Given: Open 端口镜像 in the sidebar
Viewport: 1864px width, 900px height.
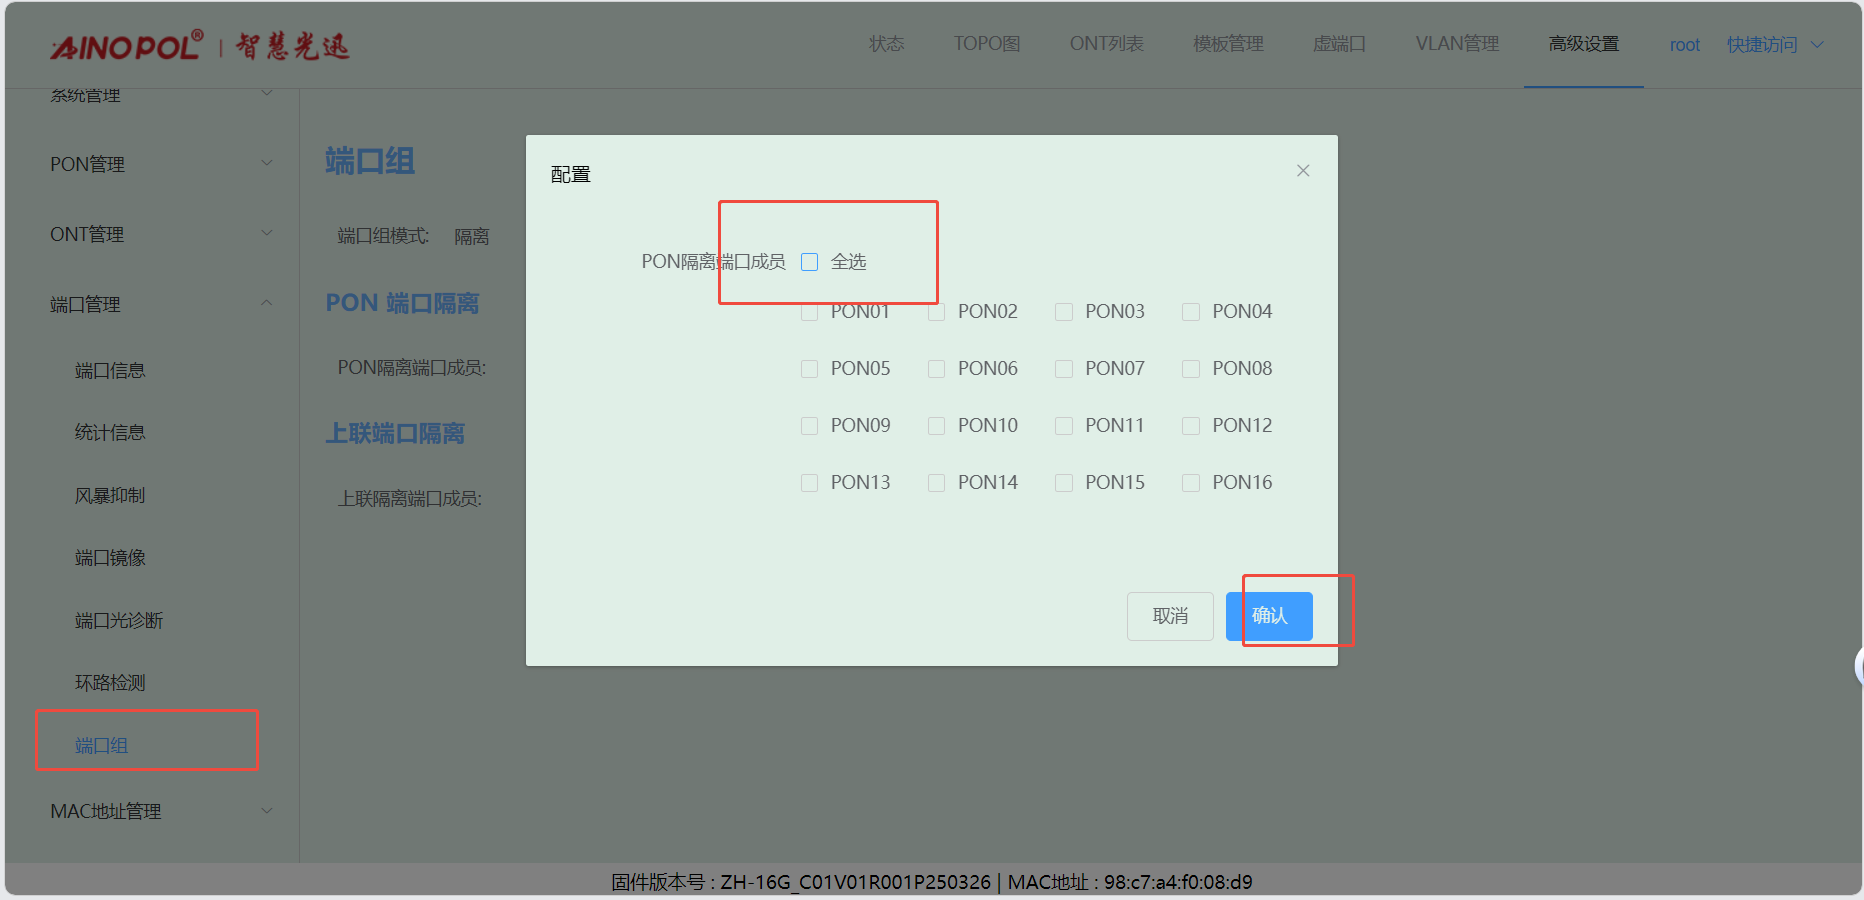Looking at the screenshot, I should tap(110, 558).
